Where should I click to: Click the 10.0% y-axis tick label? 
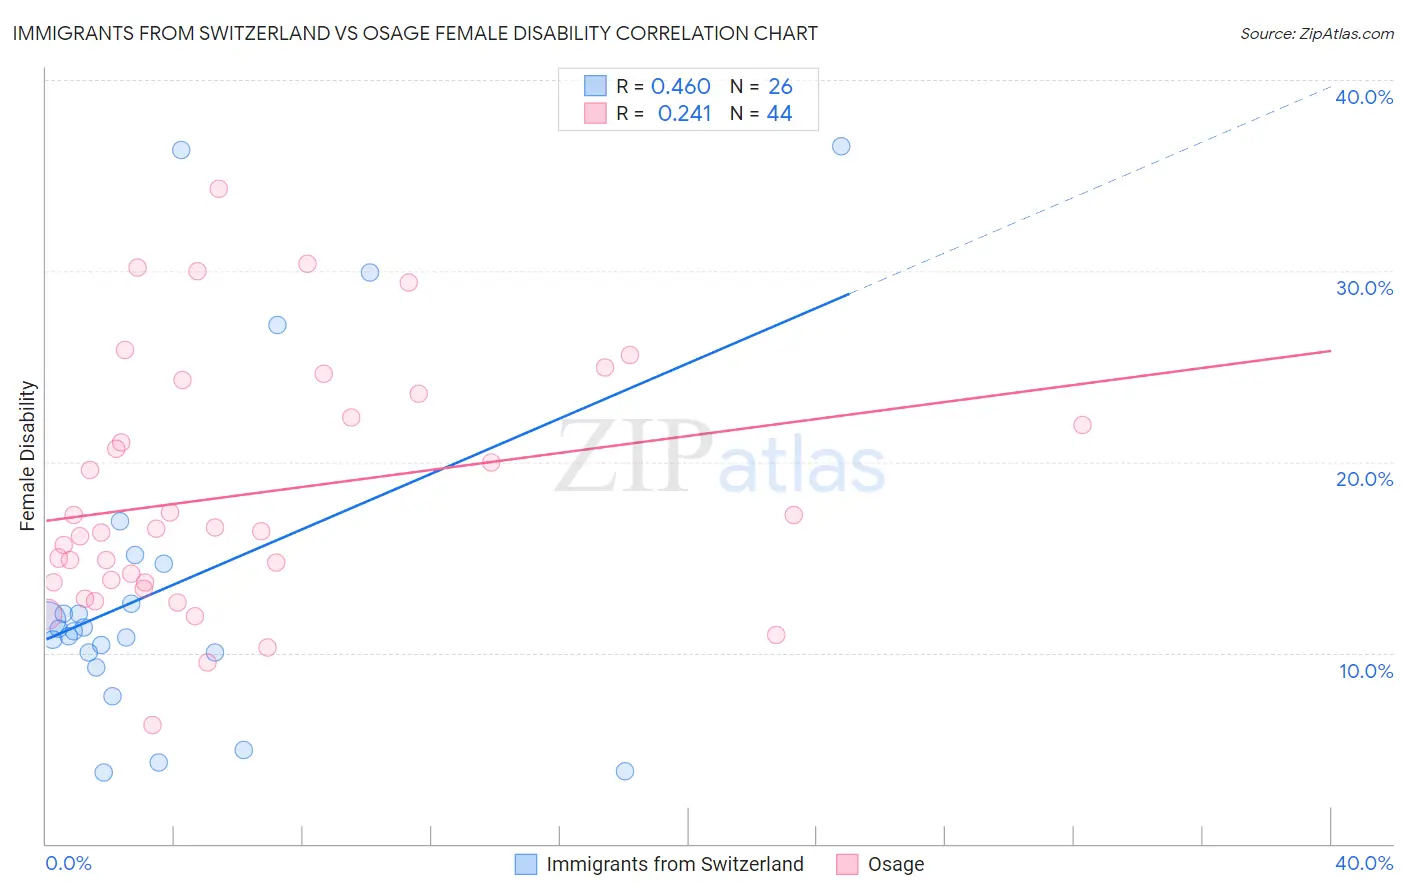pyautogui.click(x=1366, y=671)
